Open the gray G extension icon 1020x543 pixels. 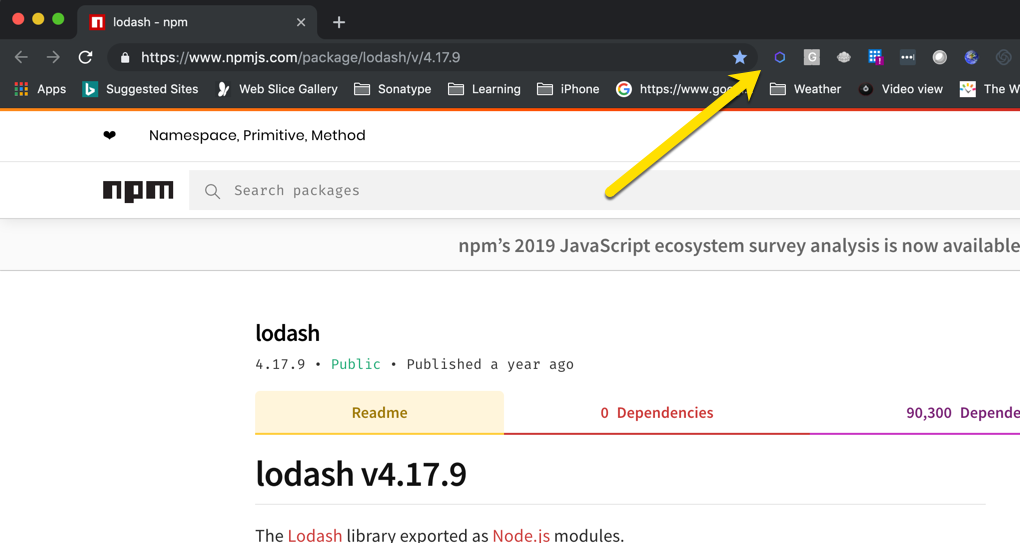tap(811, 57)
